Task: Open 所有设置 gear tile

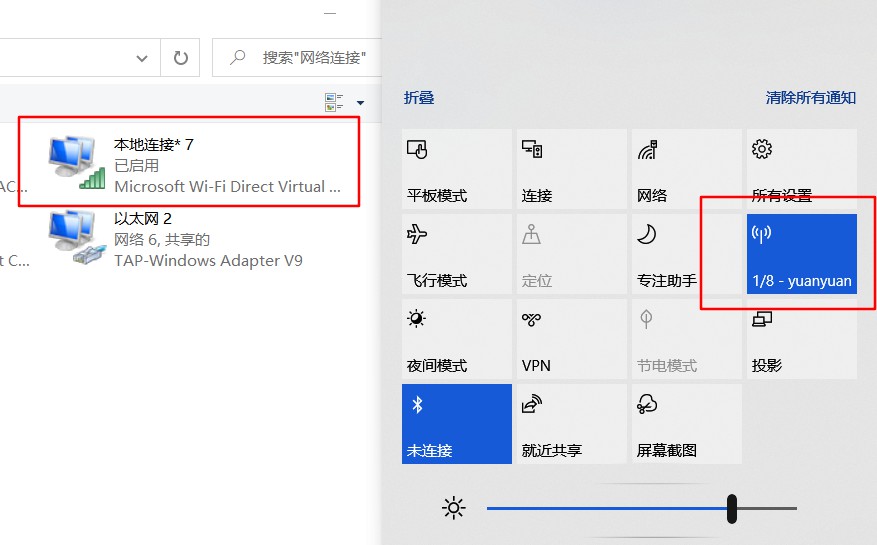Action: coord(802,169)
